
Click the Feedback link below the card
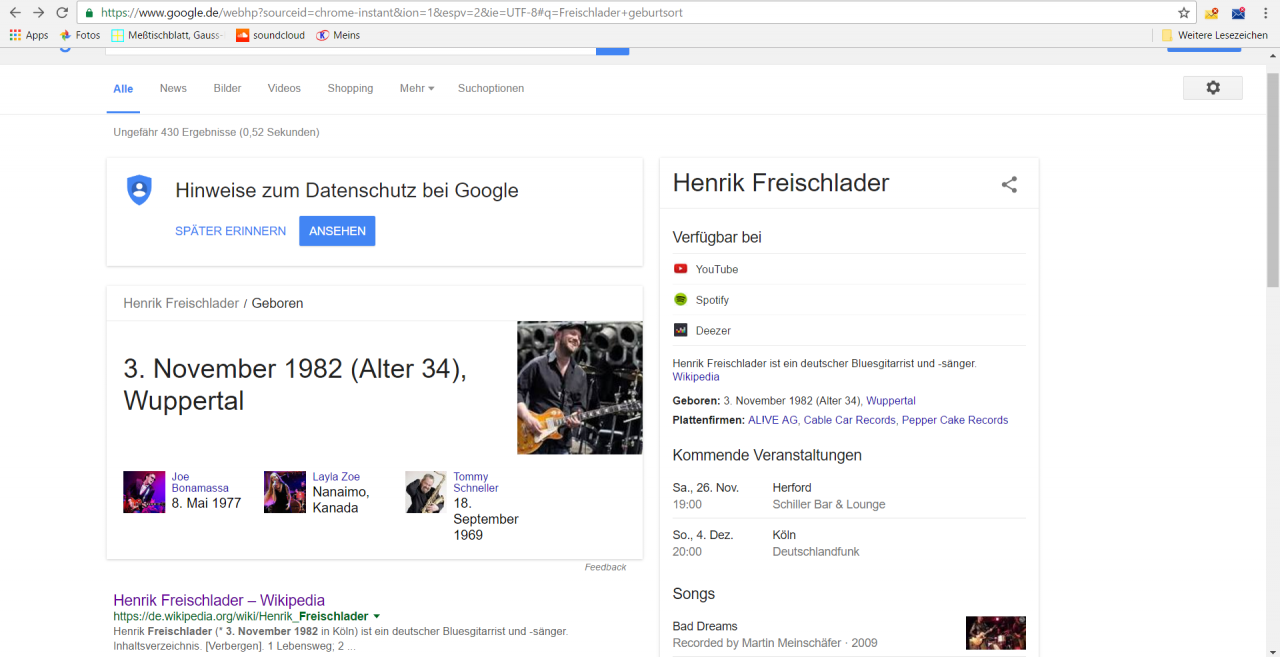pyautogui.click(x=606, y=567)
